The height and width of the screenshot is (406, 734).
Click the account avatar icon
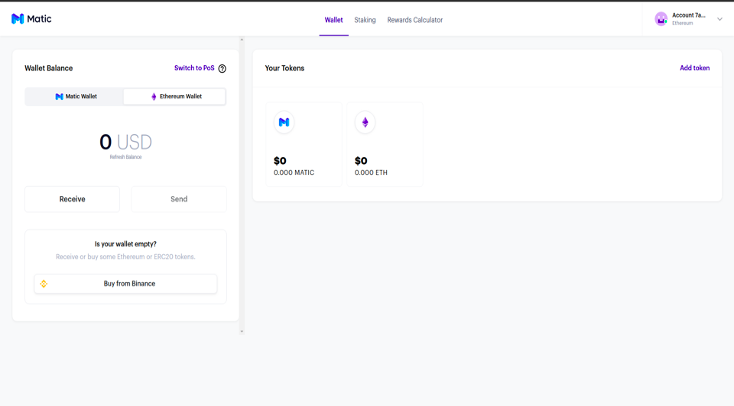(661, 19)
